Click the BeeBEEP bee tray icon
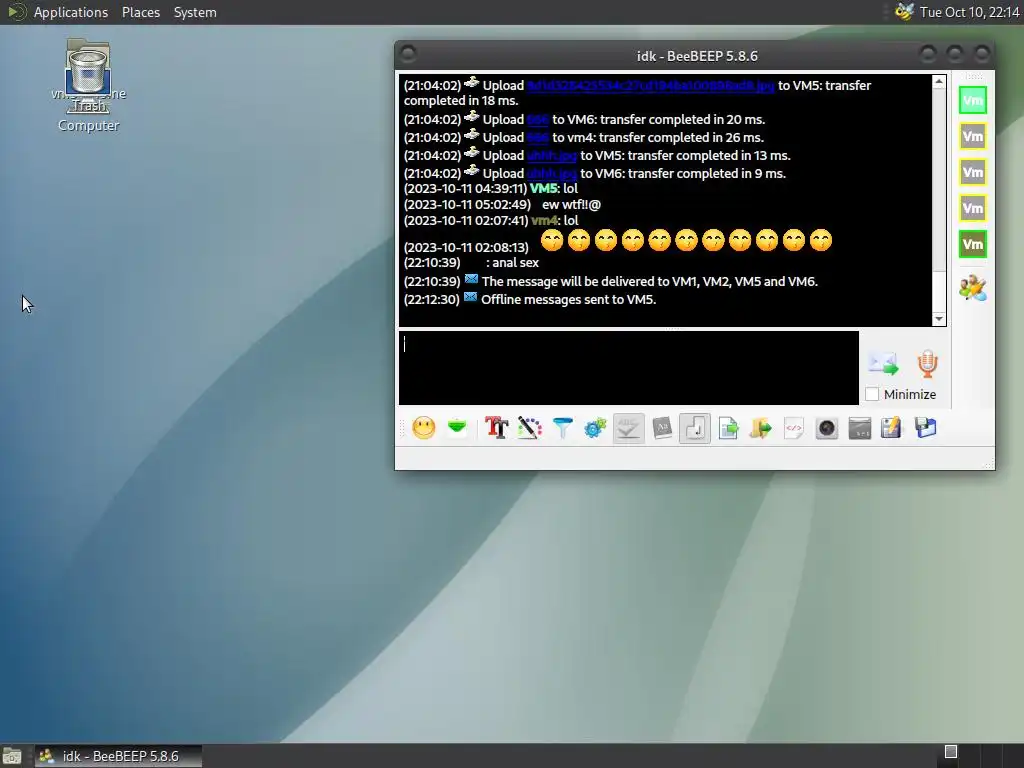Viewport: 1024px width, 768px height. [904, 12]
